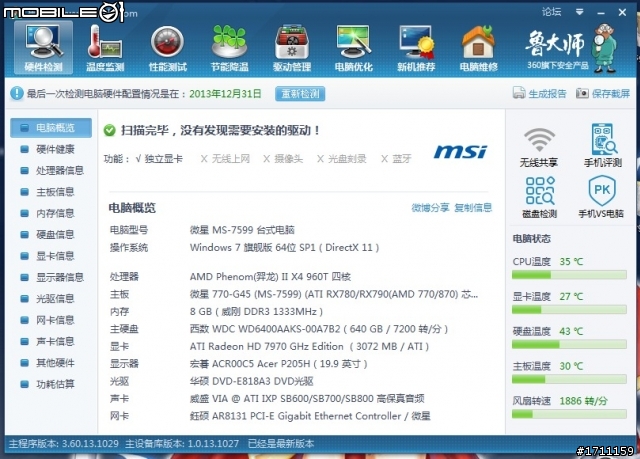This screenshot has height=459, width=640.
Task: Click the 重新检测 rescan button
Action: tap(300, 94)
